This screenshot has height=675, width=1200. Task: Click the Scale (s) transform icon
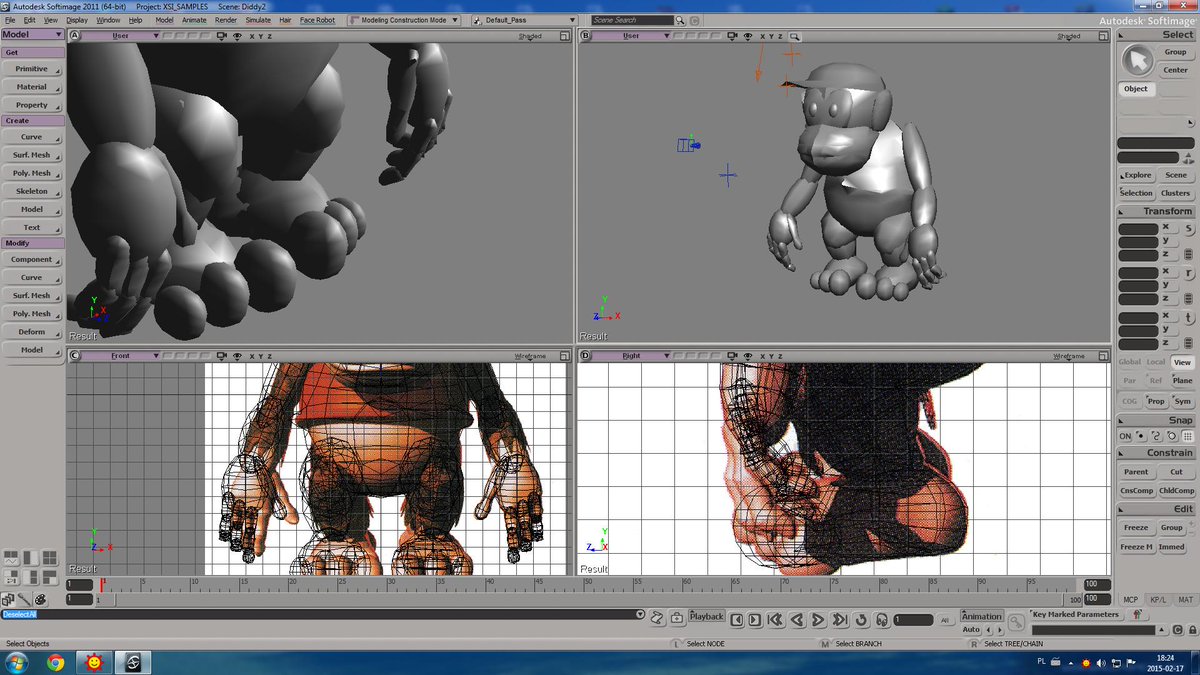[1190, 228]
